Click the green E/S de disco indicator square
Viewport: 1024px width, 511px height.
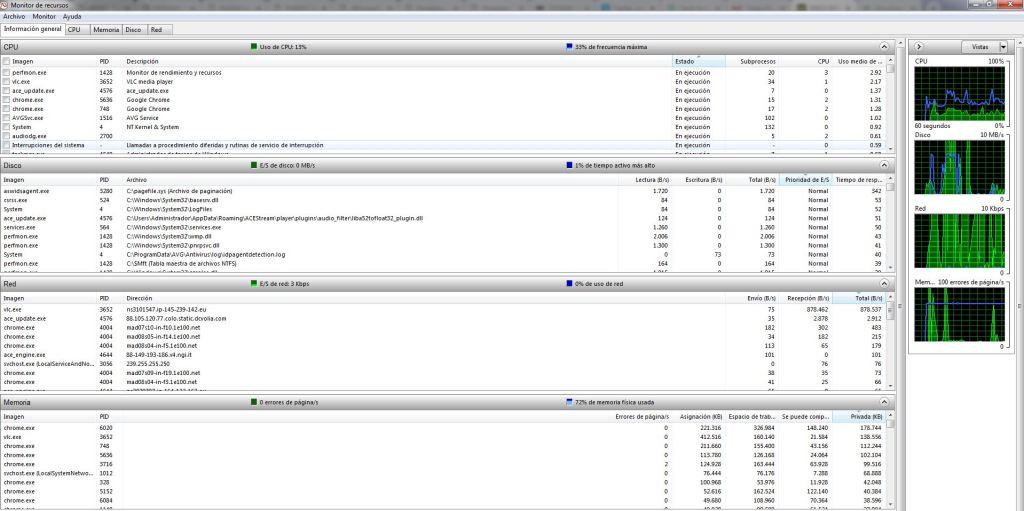coord(254,165)
